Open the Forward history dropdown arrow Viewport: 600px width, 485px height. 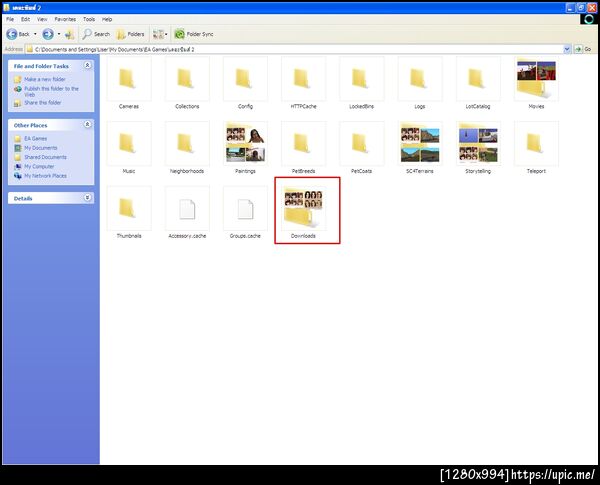pos(59,34)
